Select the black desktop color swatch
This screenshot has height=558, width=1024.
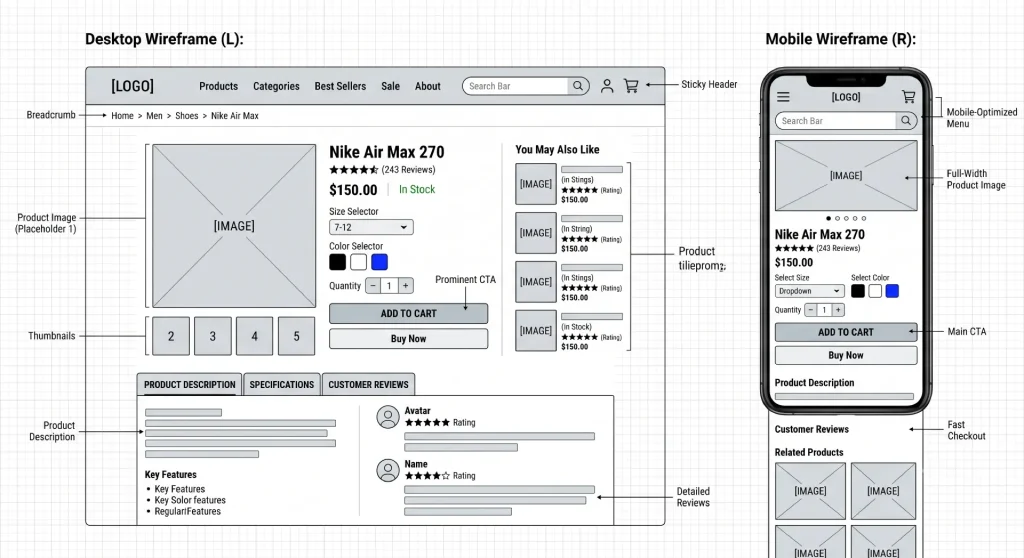pyautogui.click(x=338, y=262)
